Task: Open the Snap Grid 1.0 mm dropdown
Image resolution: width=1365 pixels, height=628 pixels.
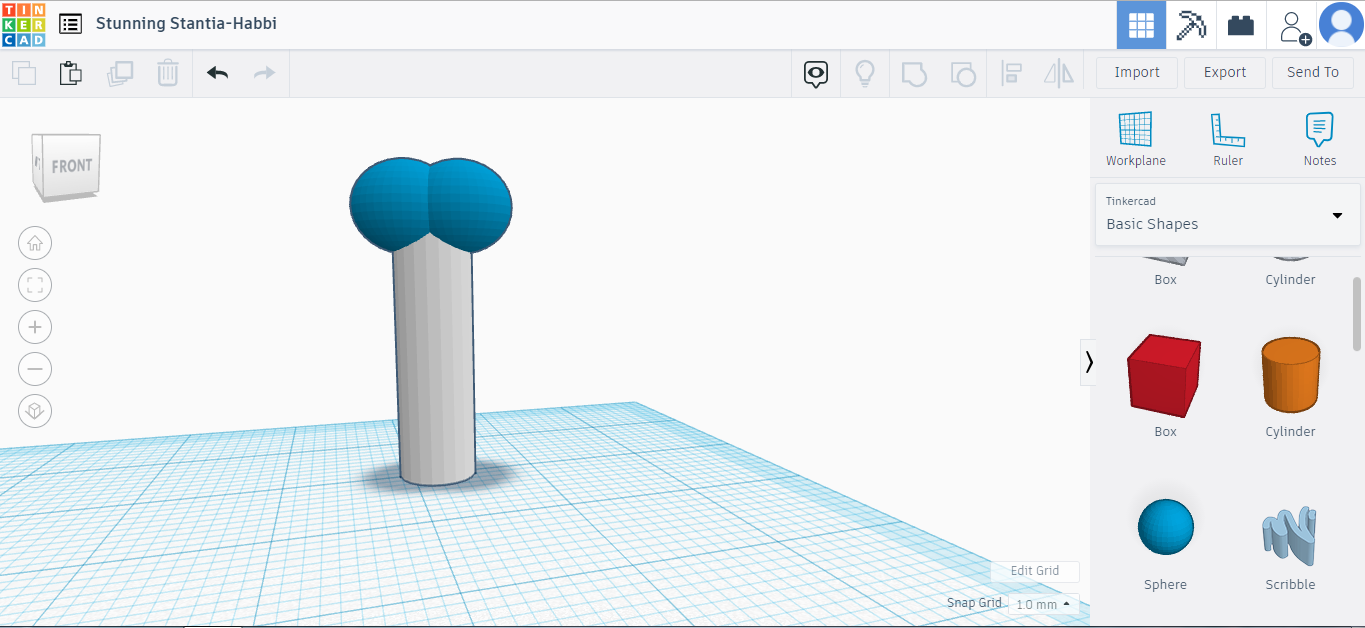Action: [1043, 604]
